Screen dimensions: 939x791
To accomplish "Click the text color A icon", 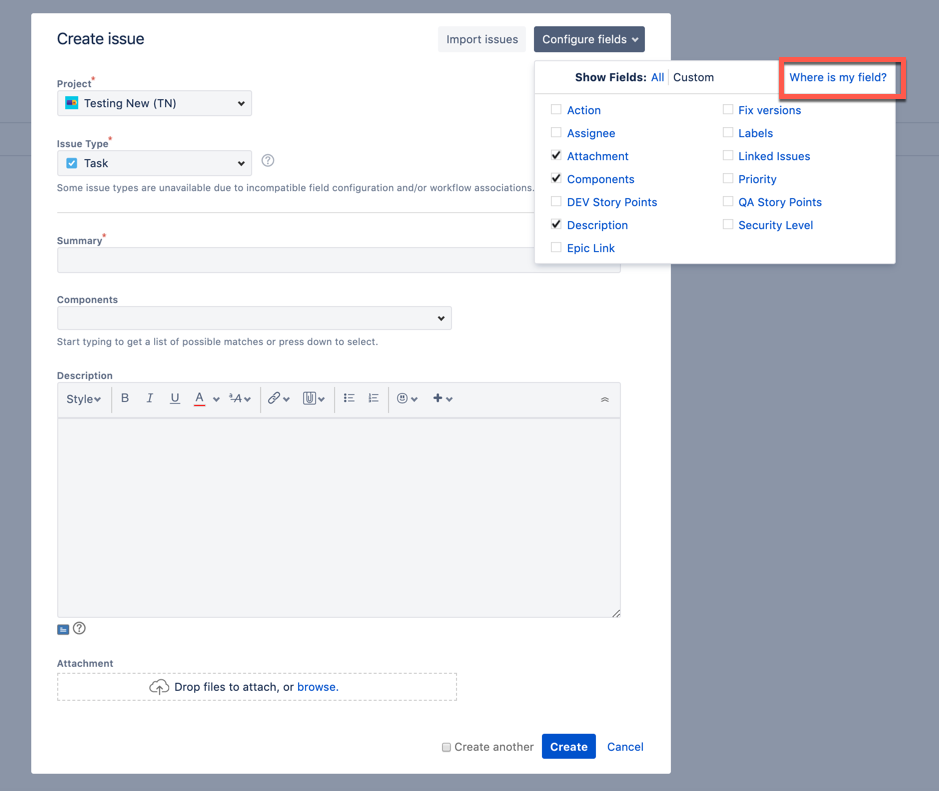I will point(199,398).
